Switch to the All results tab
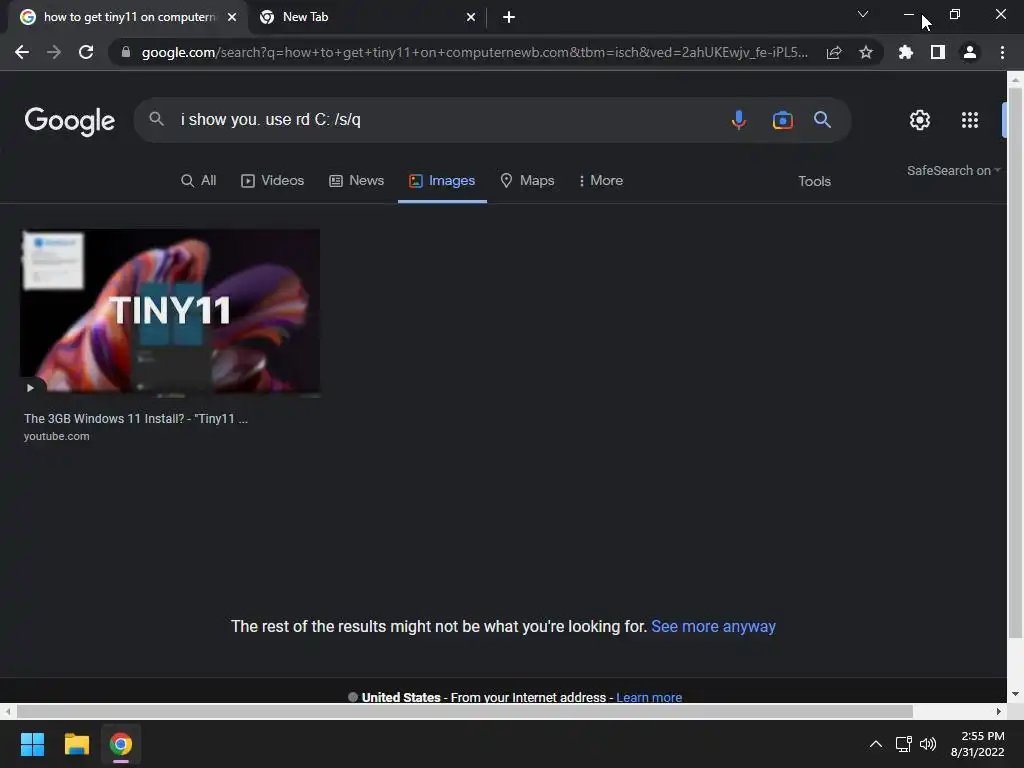Viewport: 1024px width, 768px height. pyautogui.click(x=199, y=180)
